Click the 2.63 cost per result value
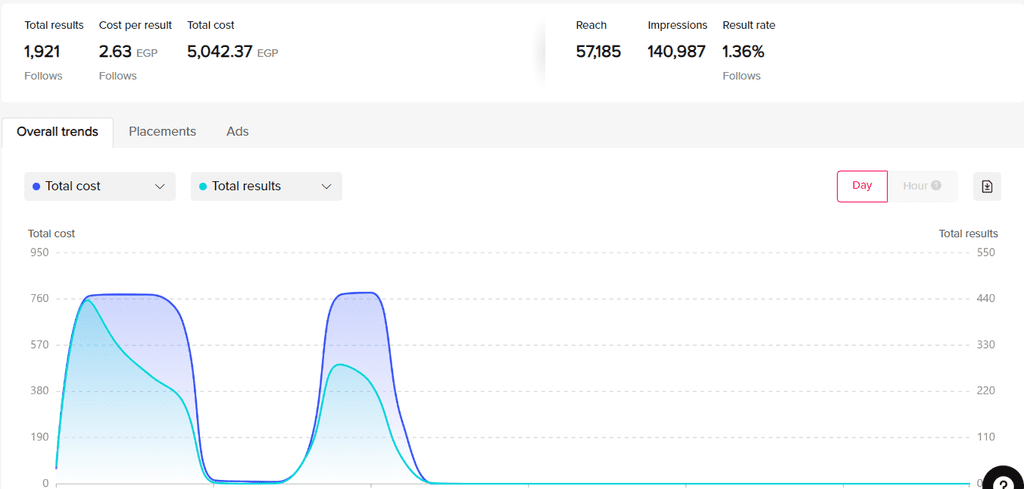Viewport: 1024px width, 489px height. click(115, 52)
